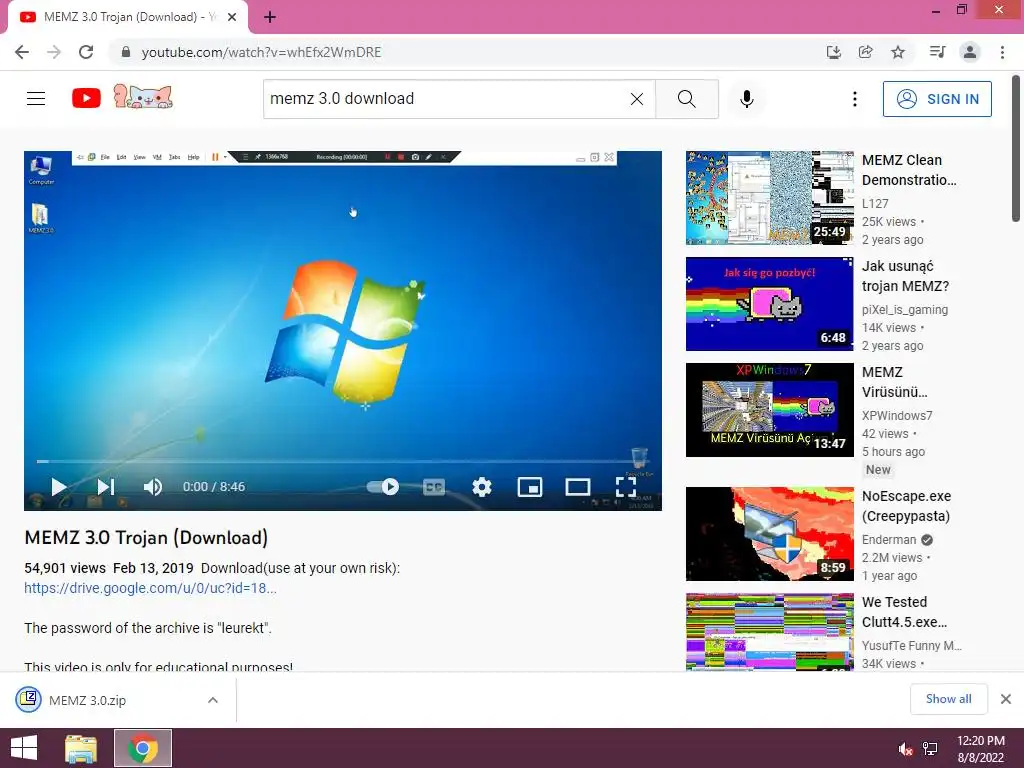The image size is (1024, 768).
Task: Skip to next video
Action: click(105, 487)
